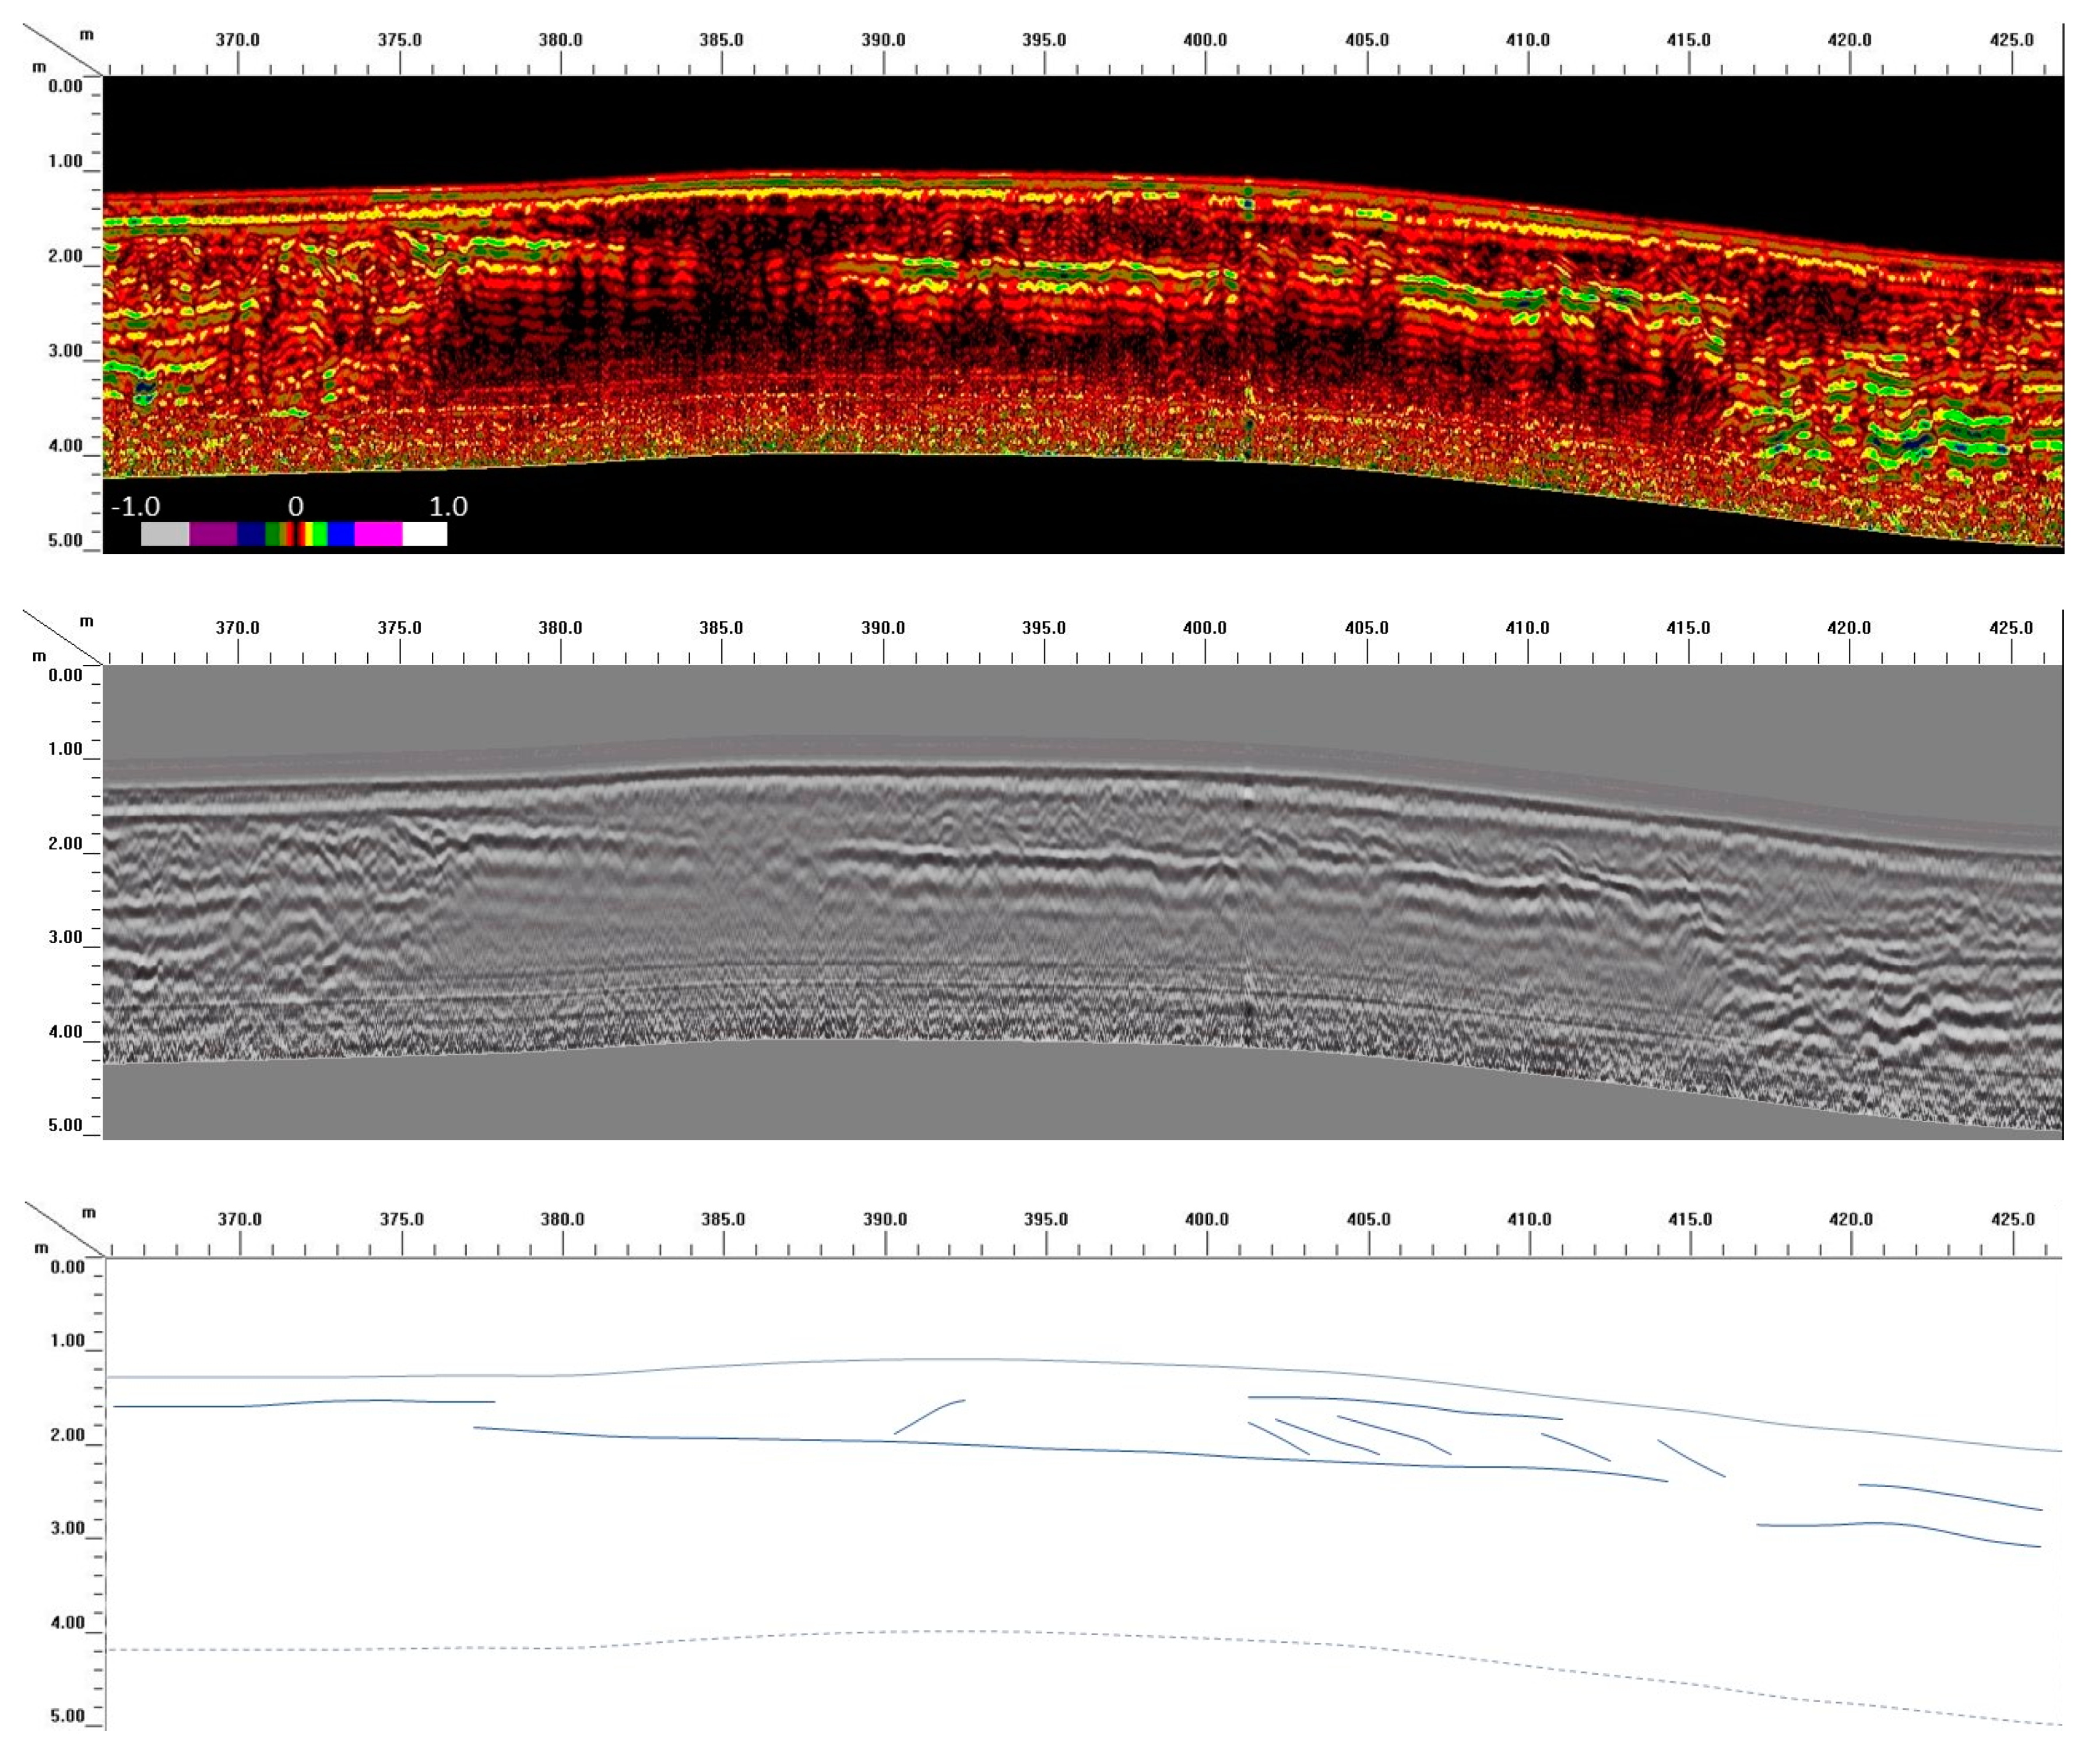Click depth label '3.00' beside the color radargram
The image size is (2095, 1764).
pyautogui.click(x=66, y=351)
